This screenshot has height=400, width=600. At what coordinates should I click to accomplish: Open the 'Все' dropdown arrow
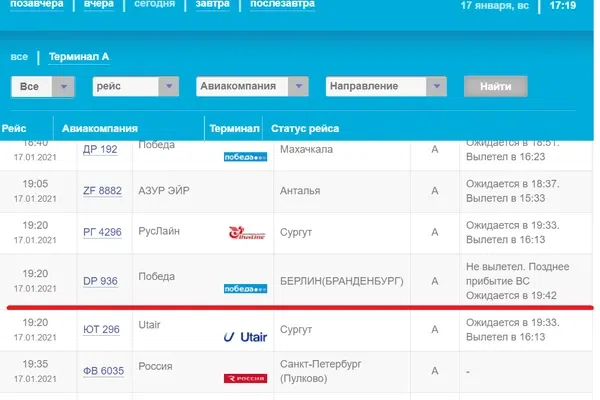point(63,87)
